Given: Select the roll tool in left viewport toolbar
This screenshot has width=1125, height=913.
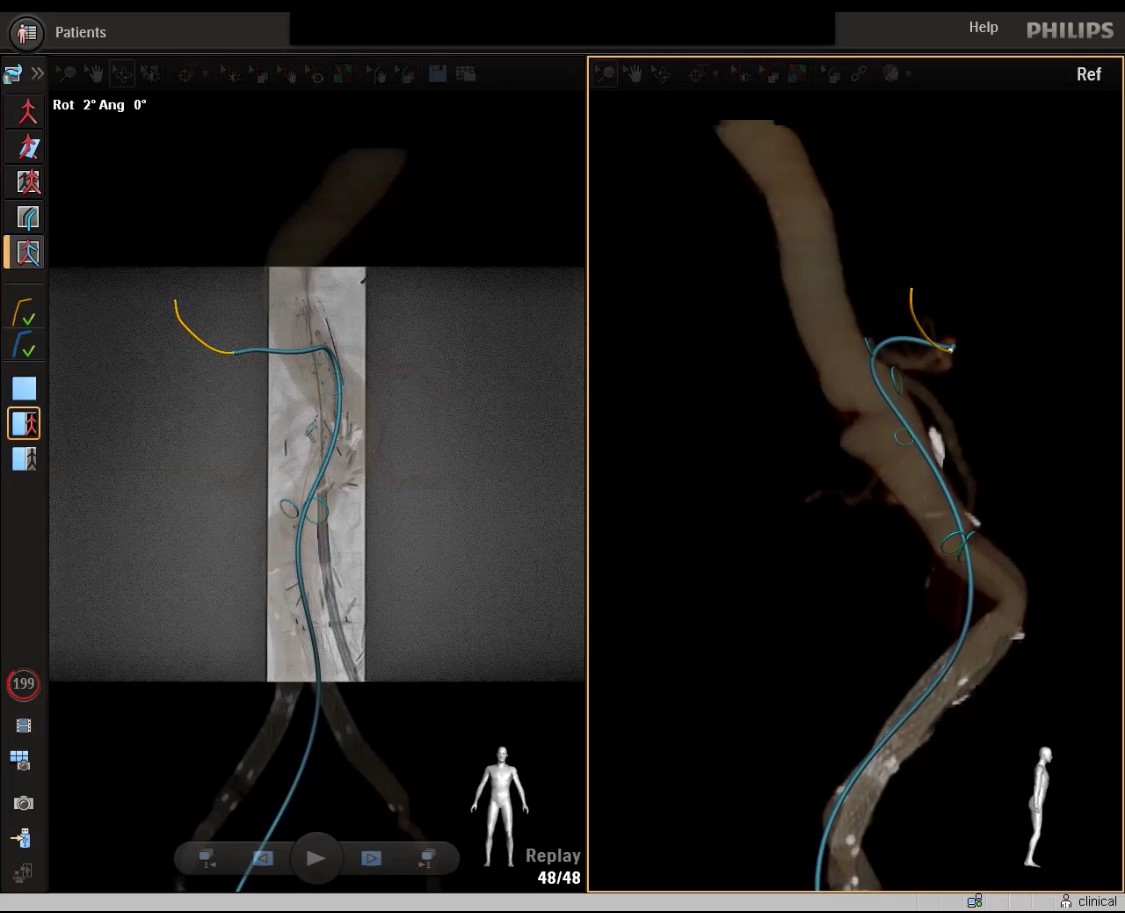Looking at the screenshot, I should pyautogui.click(x=151, y=73).
